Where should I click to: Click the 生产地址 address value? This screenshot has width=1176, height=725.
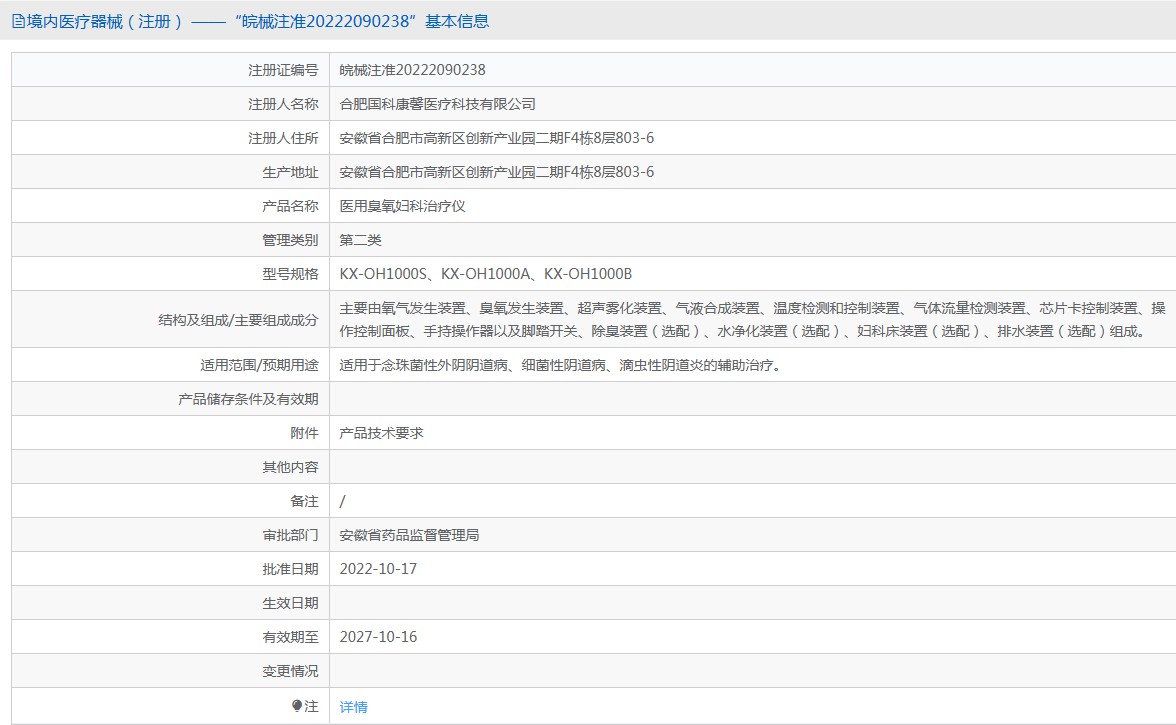tap(496, 172)
